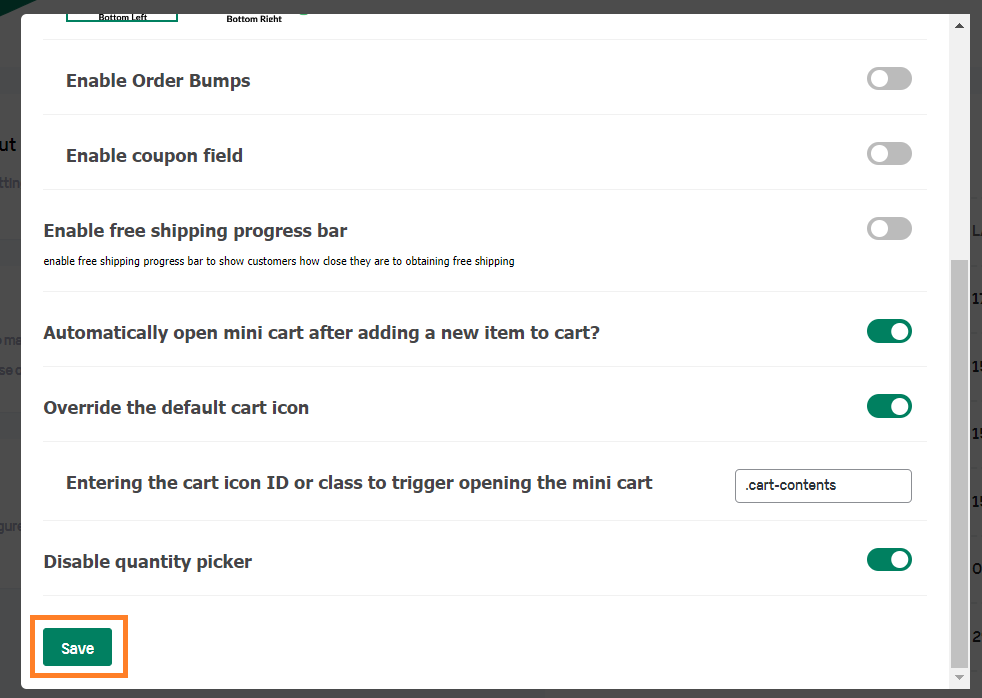This screenshot has width=982, height=698.
Task: Click the Disable quantity picker label
Action: tap(148, 562)
